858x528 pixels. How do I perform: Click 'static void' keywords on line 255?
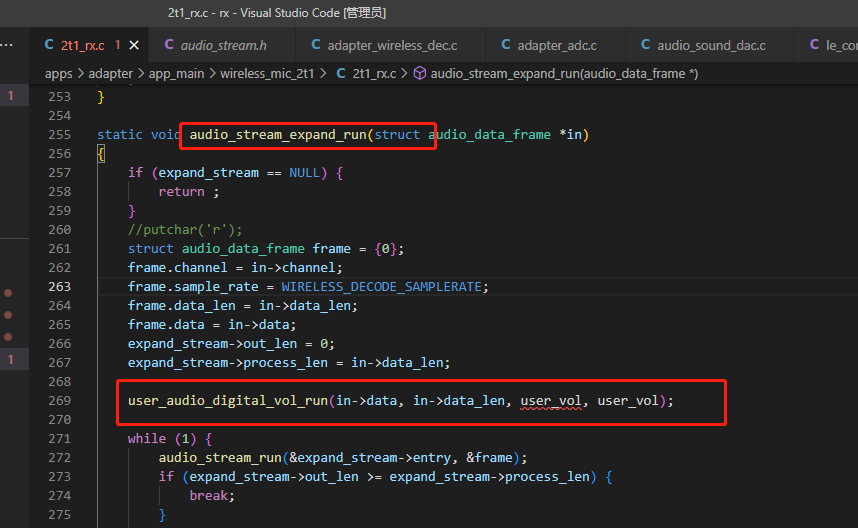pos(138,135)
